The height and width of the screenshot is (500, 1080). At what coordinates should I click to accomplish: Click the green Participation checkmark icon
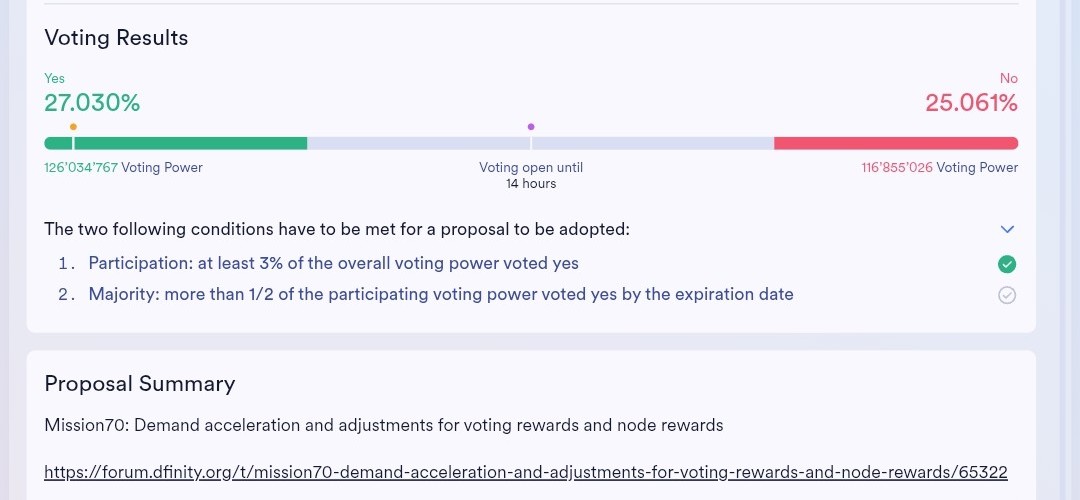(x=1007, y=264)
